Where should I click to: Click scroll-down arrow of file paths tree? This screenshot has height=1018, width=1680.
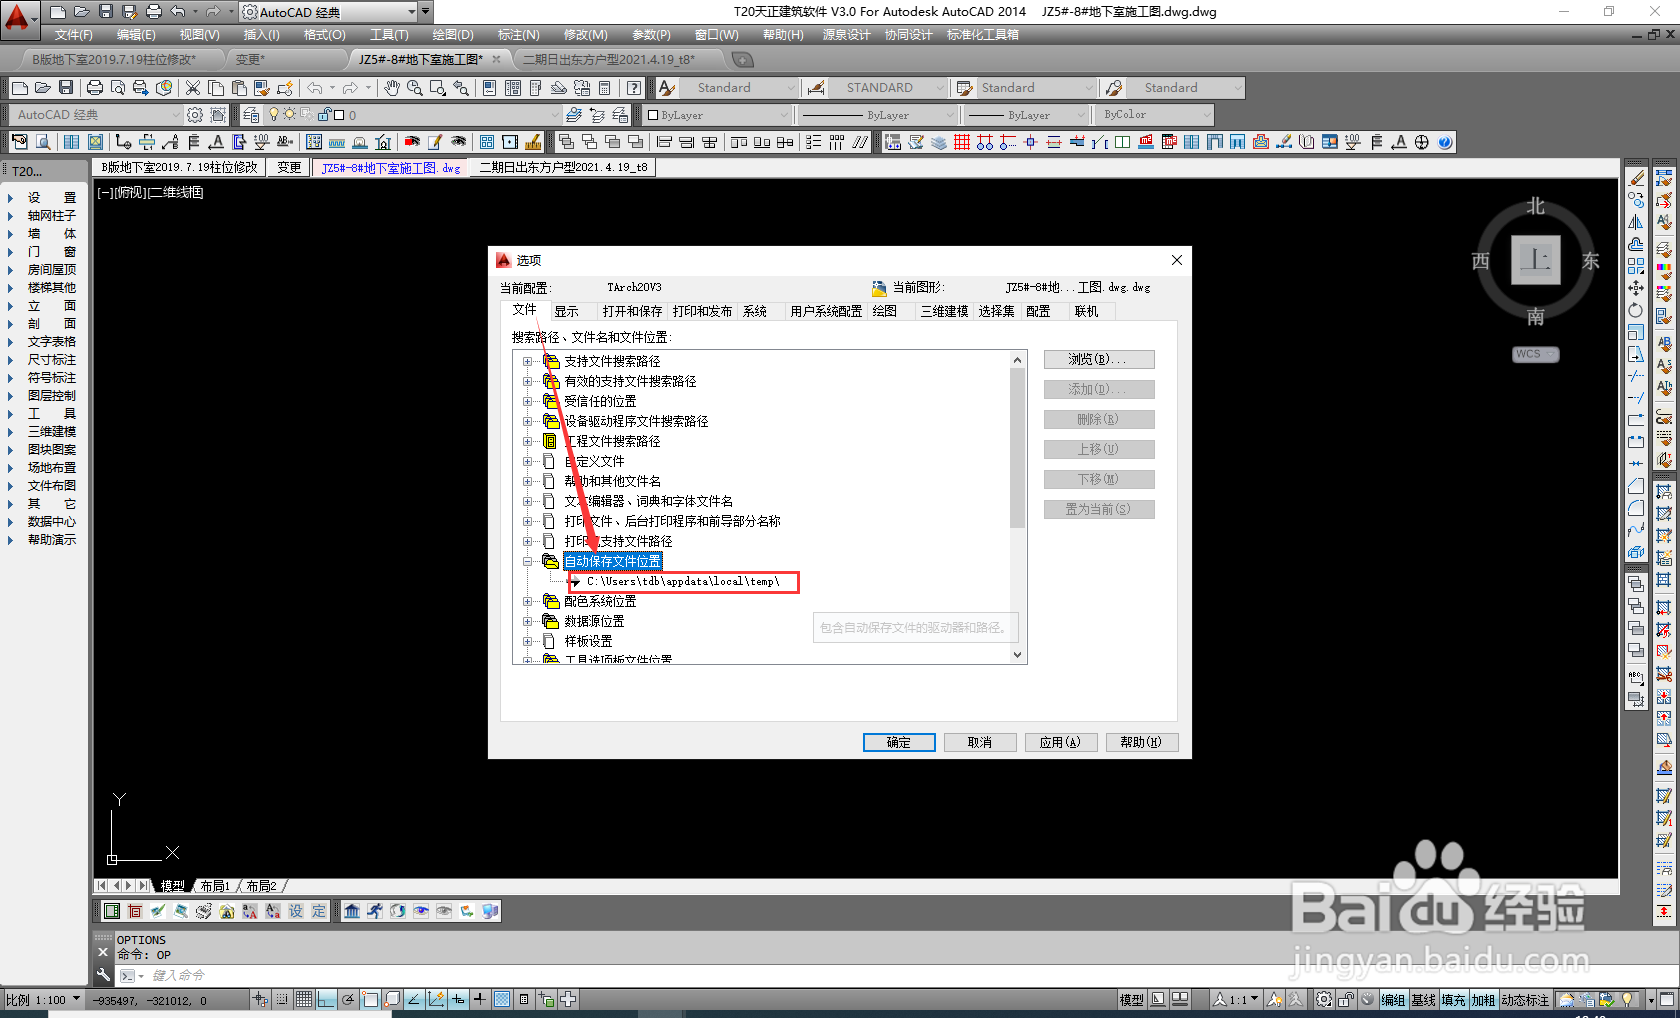click(1017, 655)
